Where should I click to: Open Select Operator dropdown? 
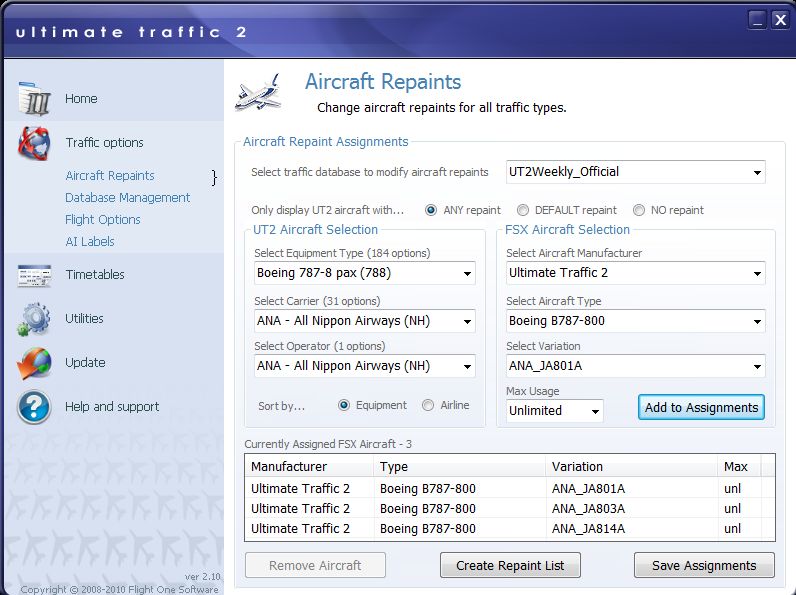(x=364, y=366)
